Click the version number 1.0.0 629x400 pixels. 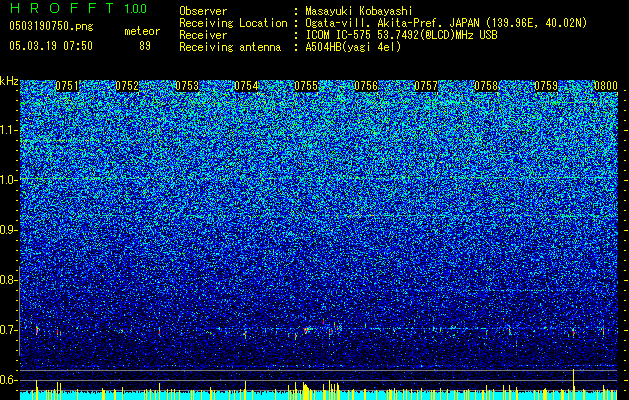coord(136,8)
